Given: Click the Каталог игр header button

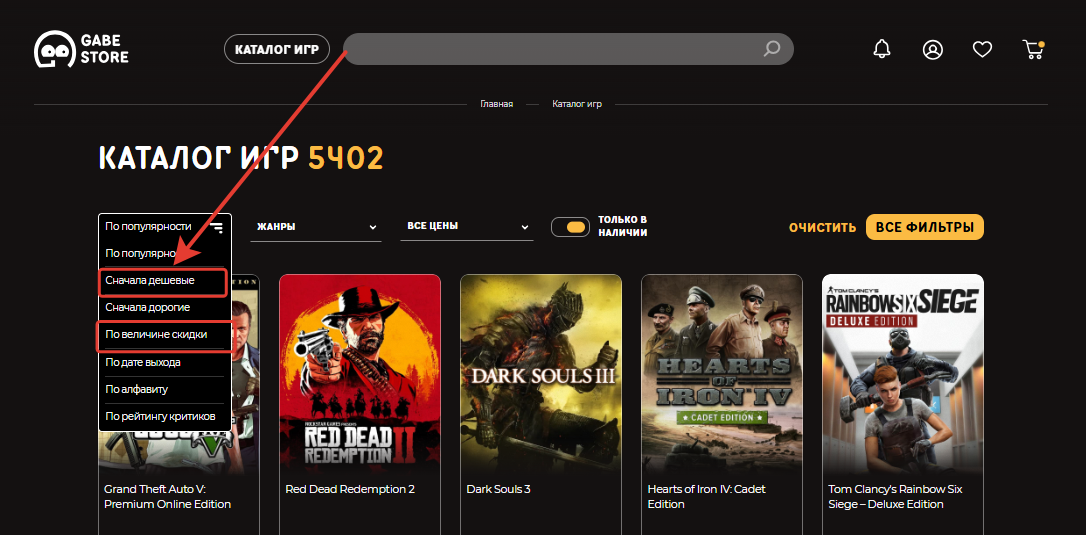Looking at the screenshot, I should pos(276,49).
